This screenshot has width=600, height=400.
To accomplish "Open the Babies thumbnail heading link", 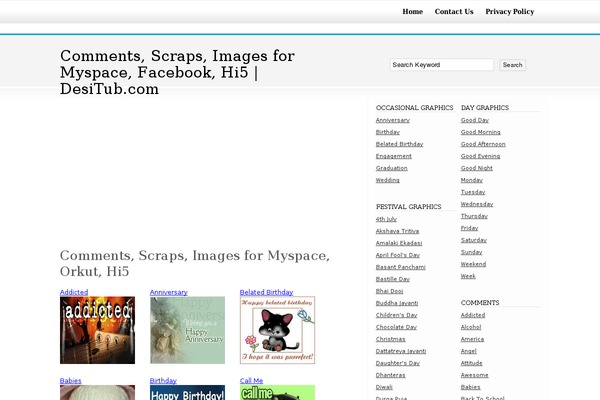I will pos(70,380).
